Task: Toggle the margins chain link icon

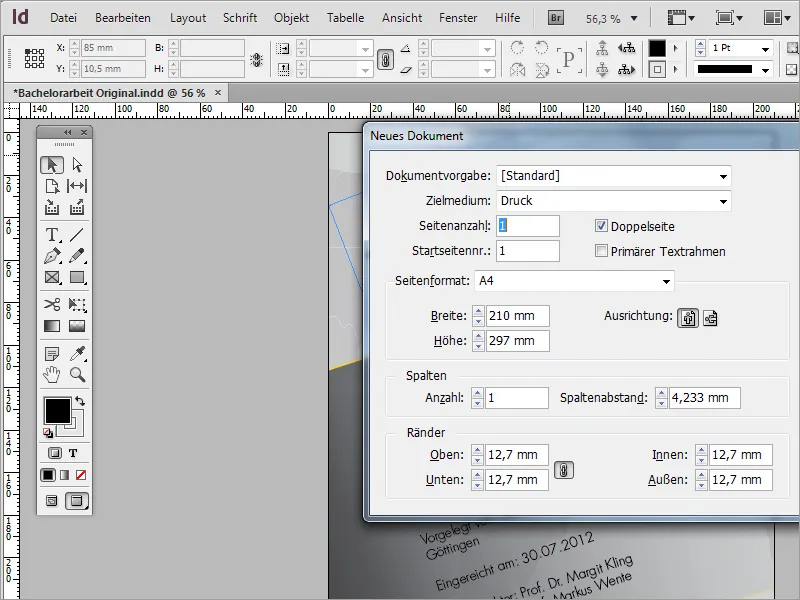Action: pos(564,468)
